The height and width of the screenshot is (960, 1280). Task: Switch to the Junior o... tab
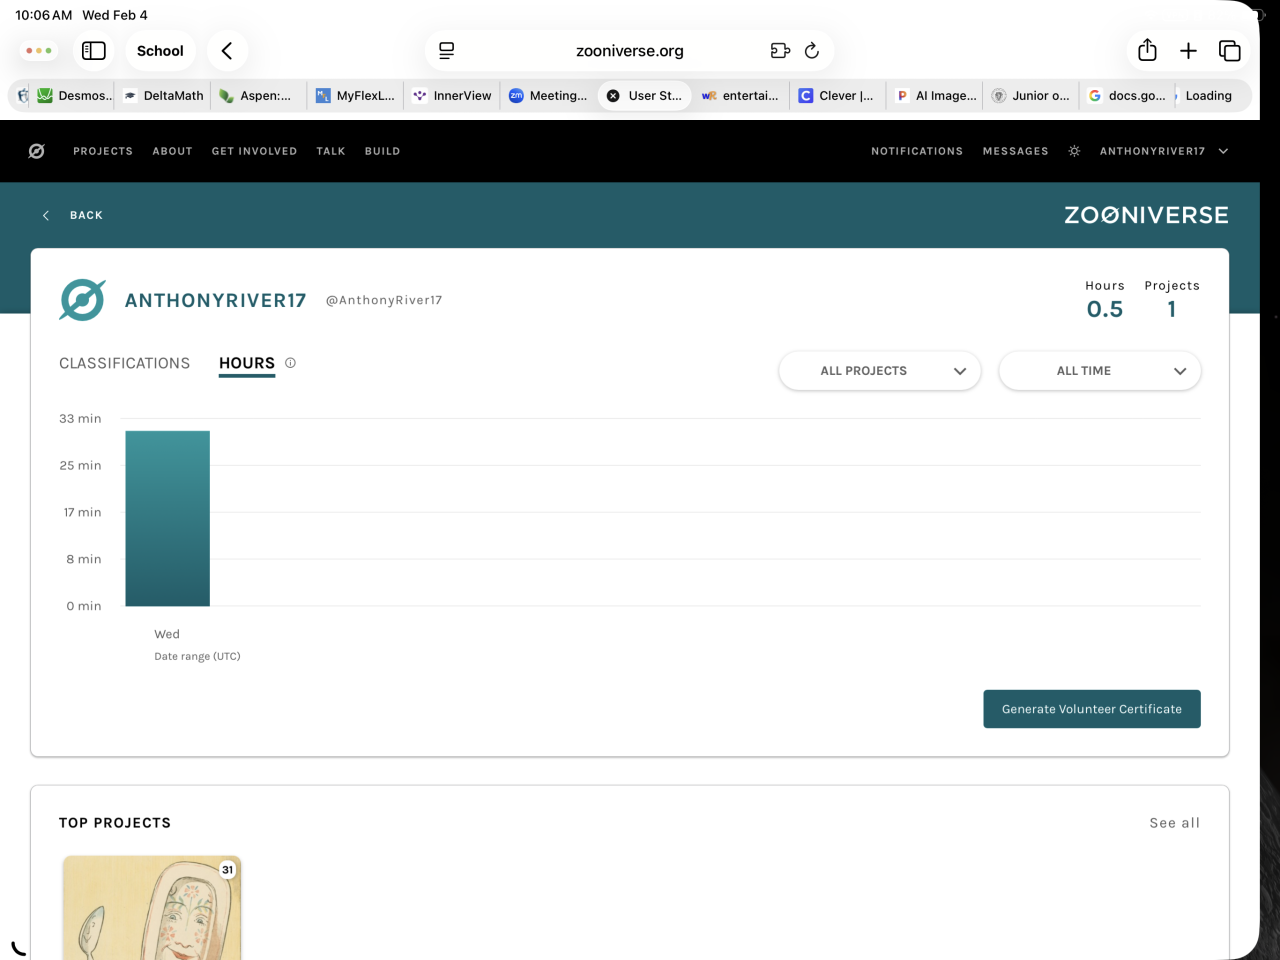[x=1031, y=96]
